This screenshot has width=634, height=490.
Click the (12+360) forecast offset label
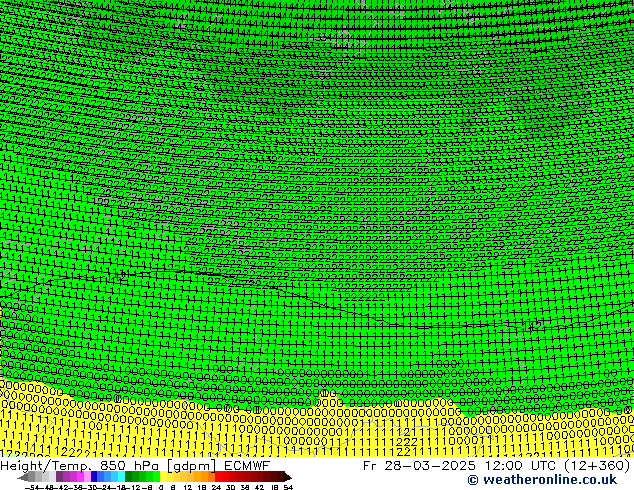pos(591,465)
